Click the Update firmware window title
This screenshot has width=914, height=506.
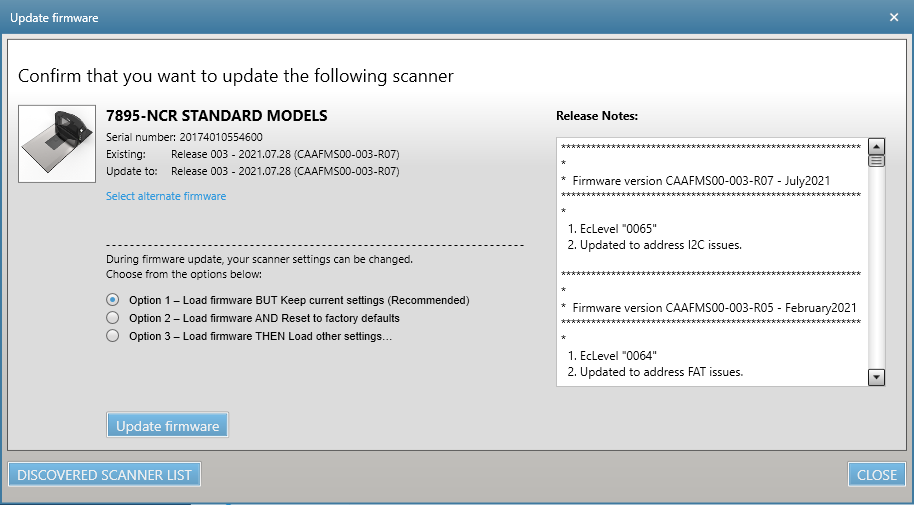pyautogui.click(x=54, y=18)
